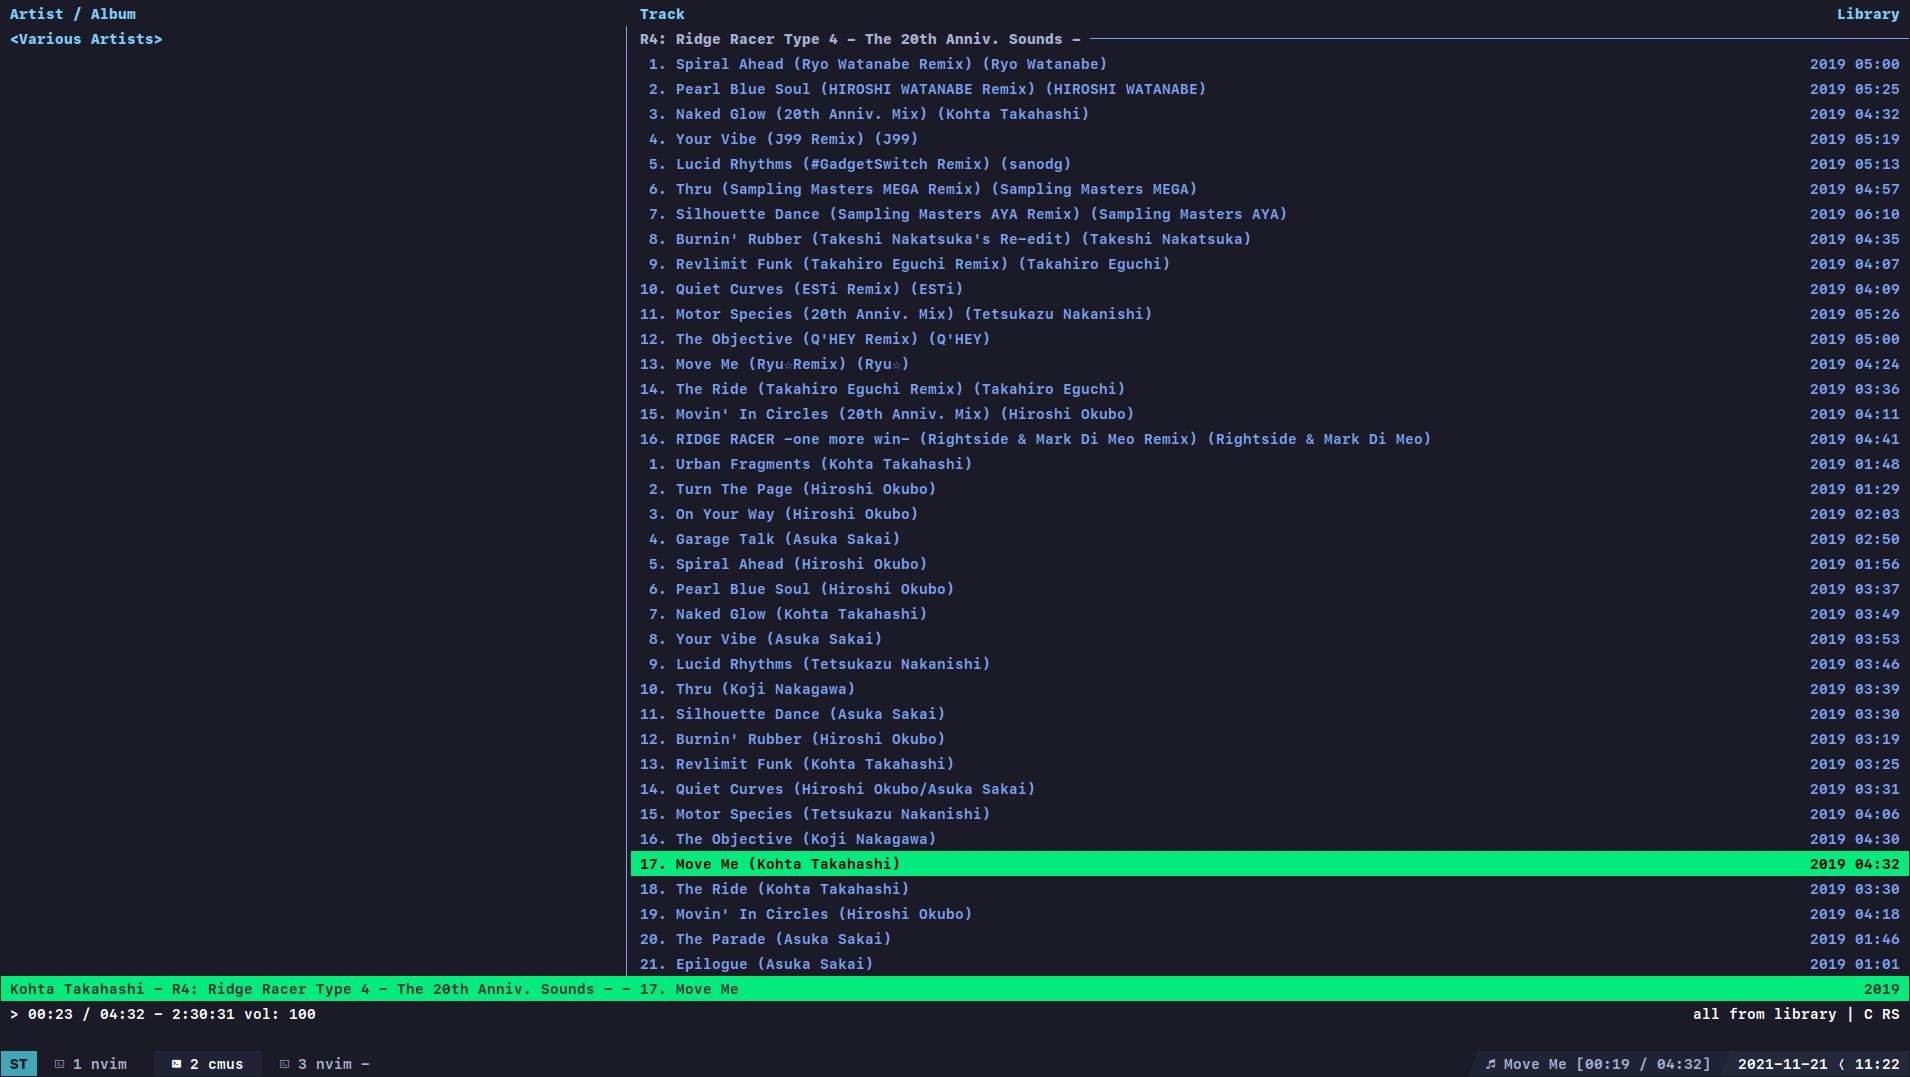Viewport: 1910px width, 1077px height.
Task: Select RIDGE RACER -one more win- remix track
Action: (x=1270, y=439)
